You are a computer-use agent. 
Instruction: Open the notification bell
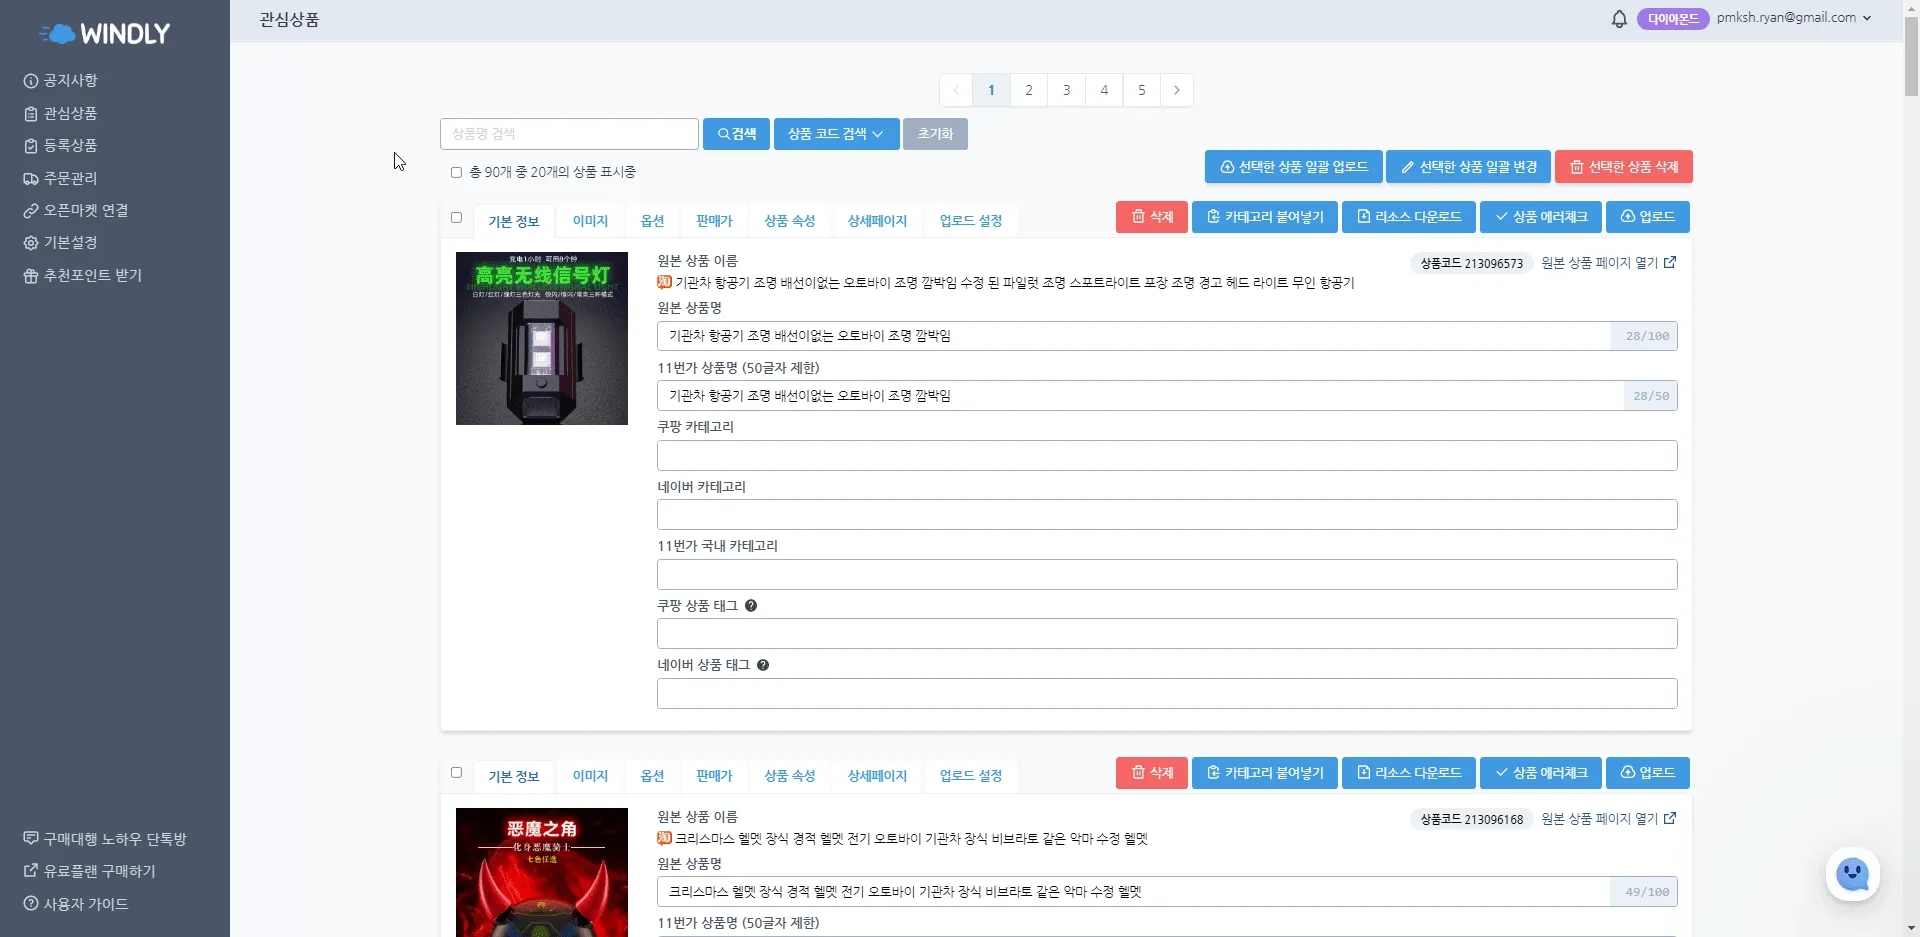1619,19
